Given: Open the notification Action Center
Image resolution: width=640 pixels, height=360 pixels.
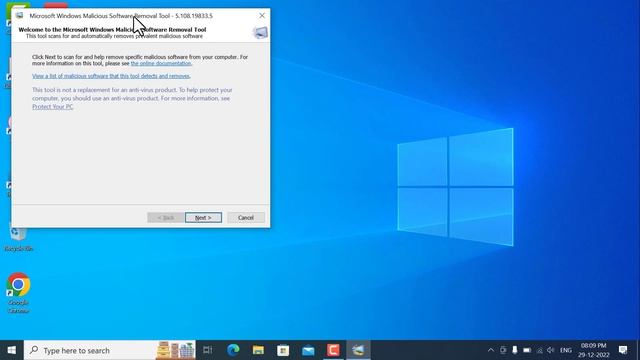Looking at the screenshot, I should click(623, 350).
